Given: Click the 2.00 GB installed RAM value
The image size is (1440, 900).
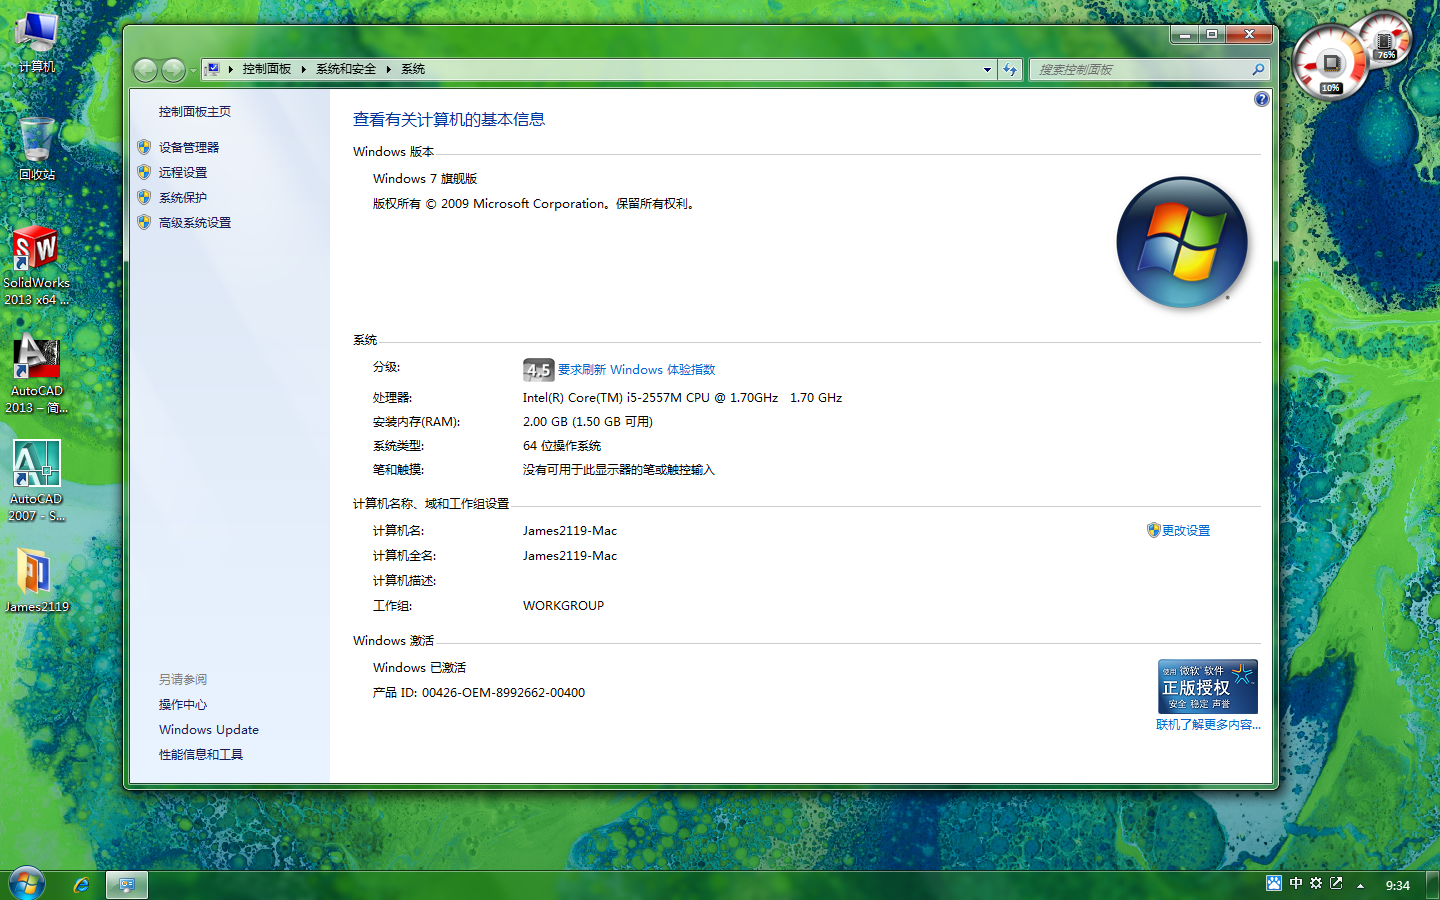Looking at the screenshot, I should click(588, 421).
